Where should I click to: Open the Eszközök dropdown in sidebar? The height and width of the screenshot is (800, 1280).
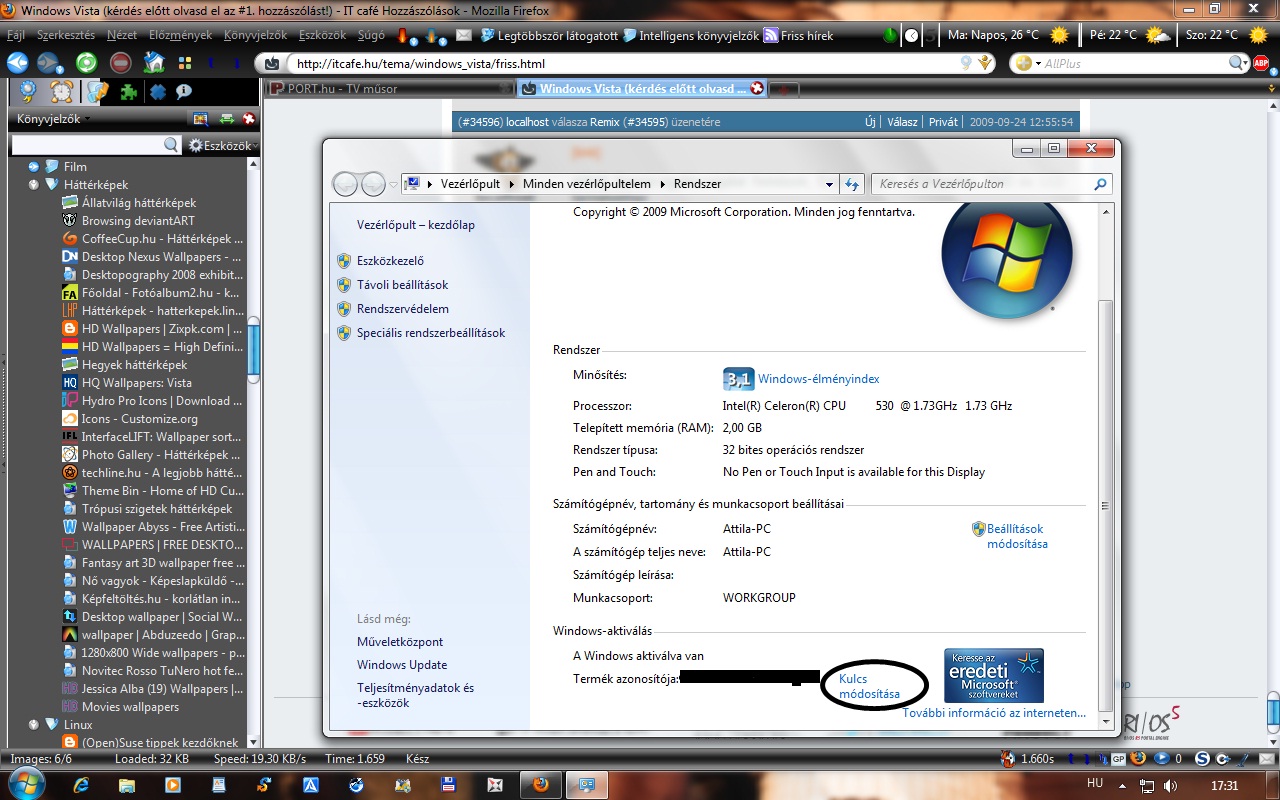[x=223, y=145]
